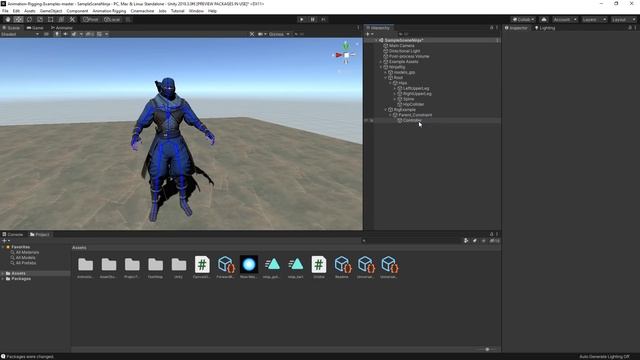Open the Layers dropdown
The height and width of the screenshot is (360, 640).
click(594, 20)
